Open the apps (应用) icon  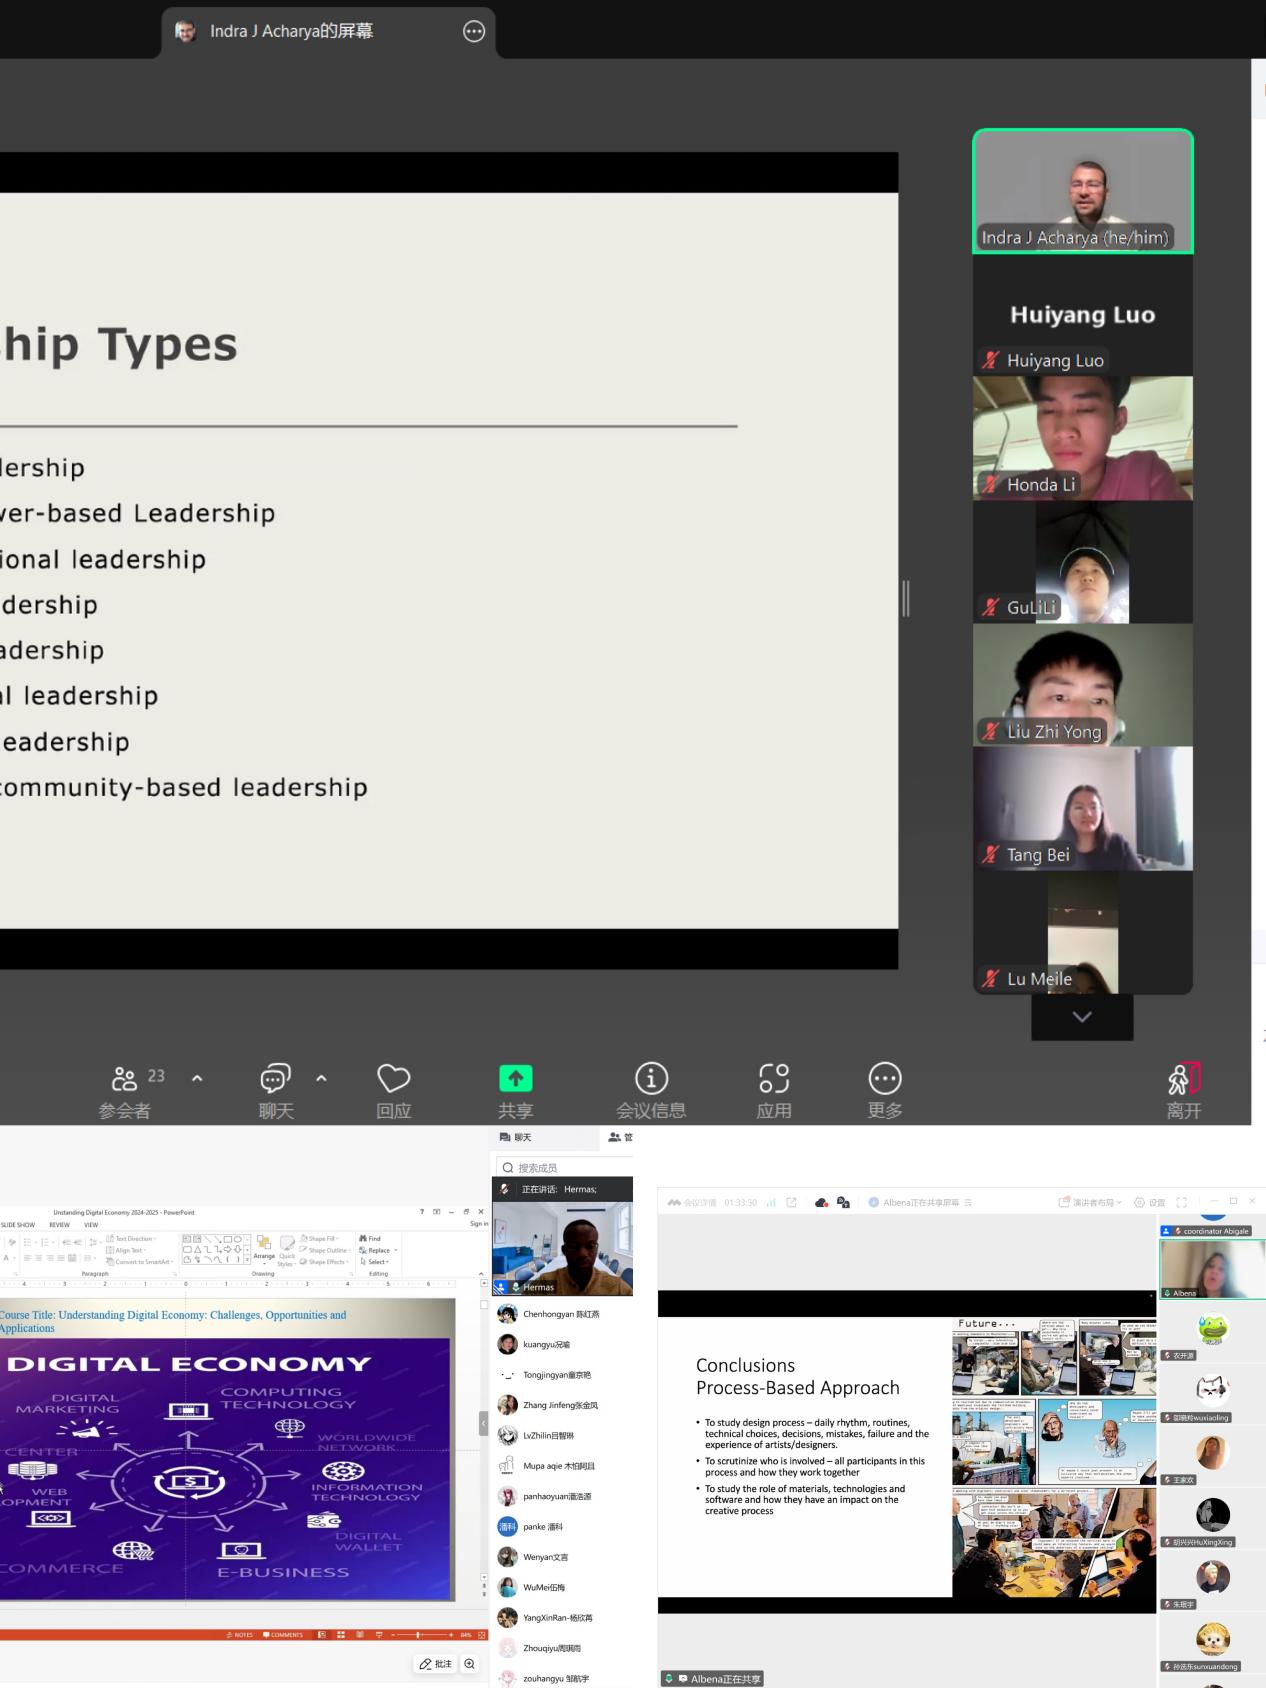773,1080
